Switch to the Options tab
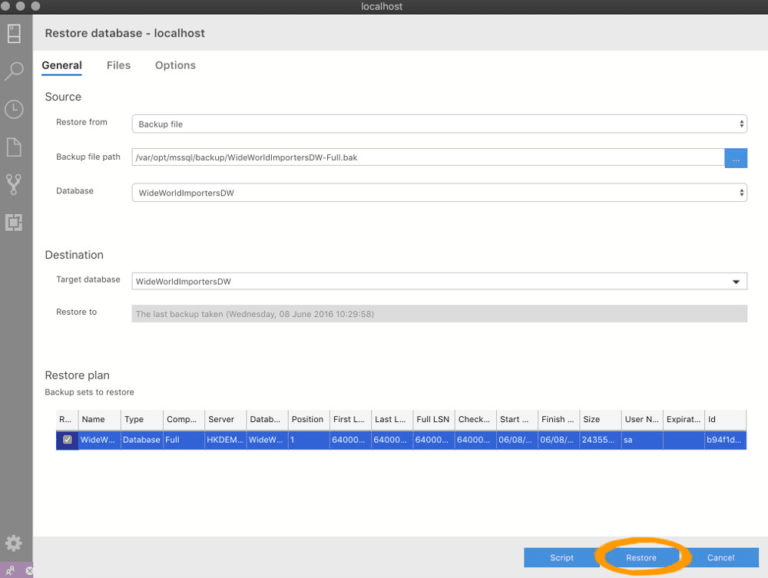This screenshot has height=578, width=768. [175, 66]
